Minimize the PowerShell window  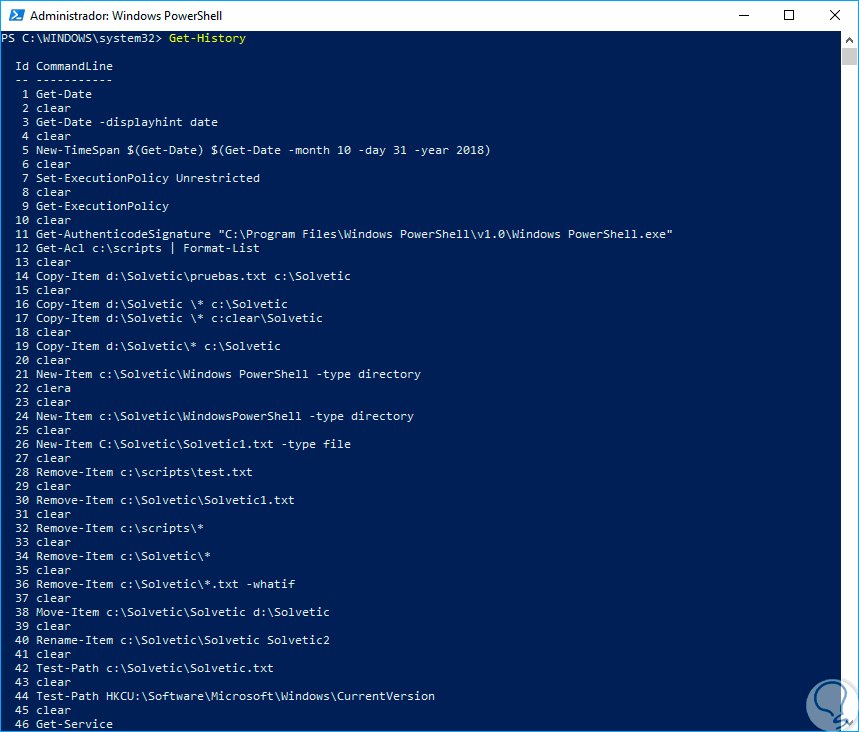pos(743,15)
